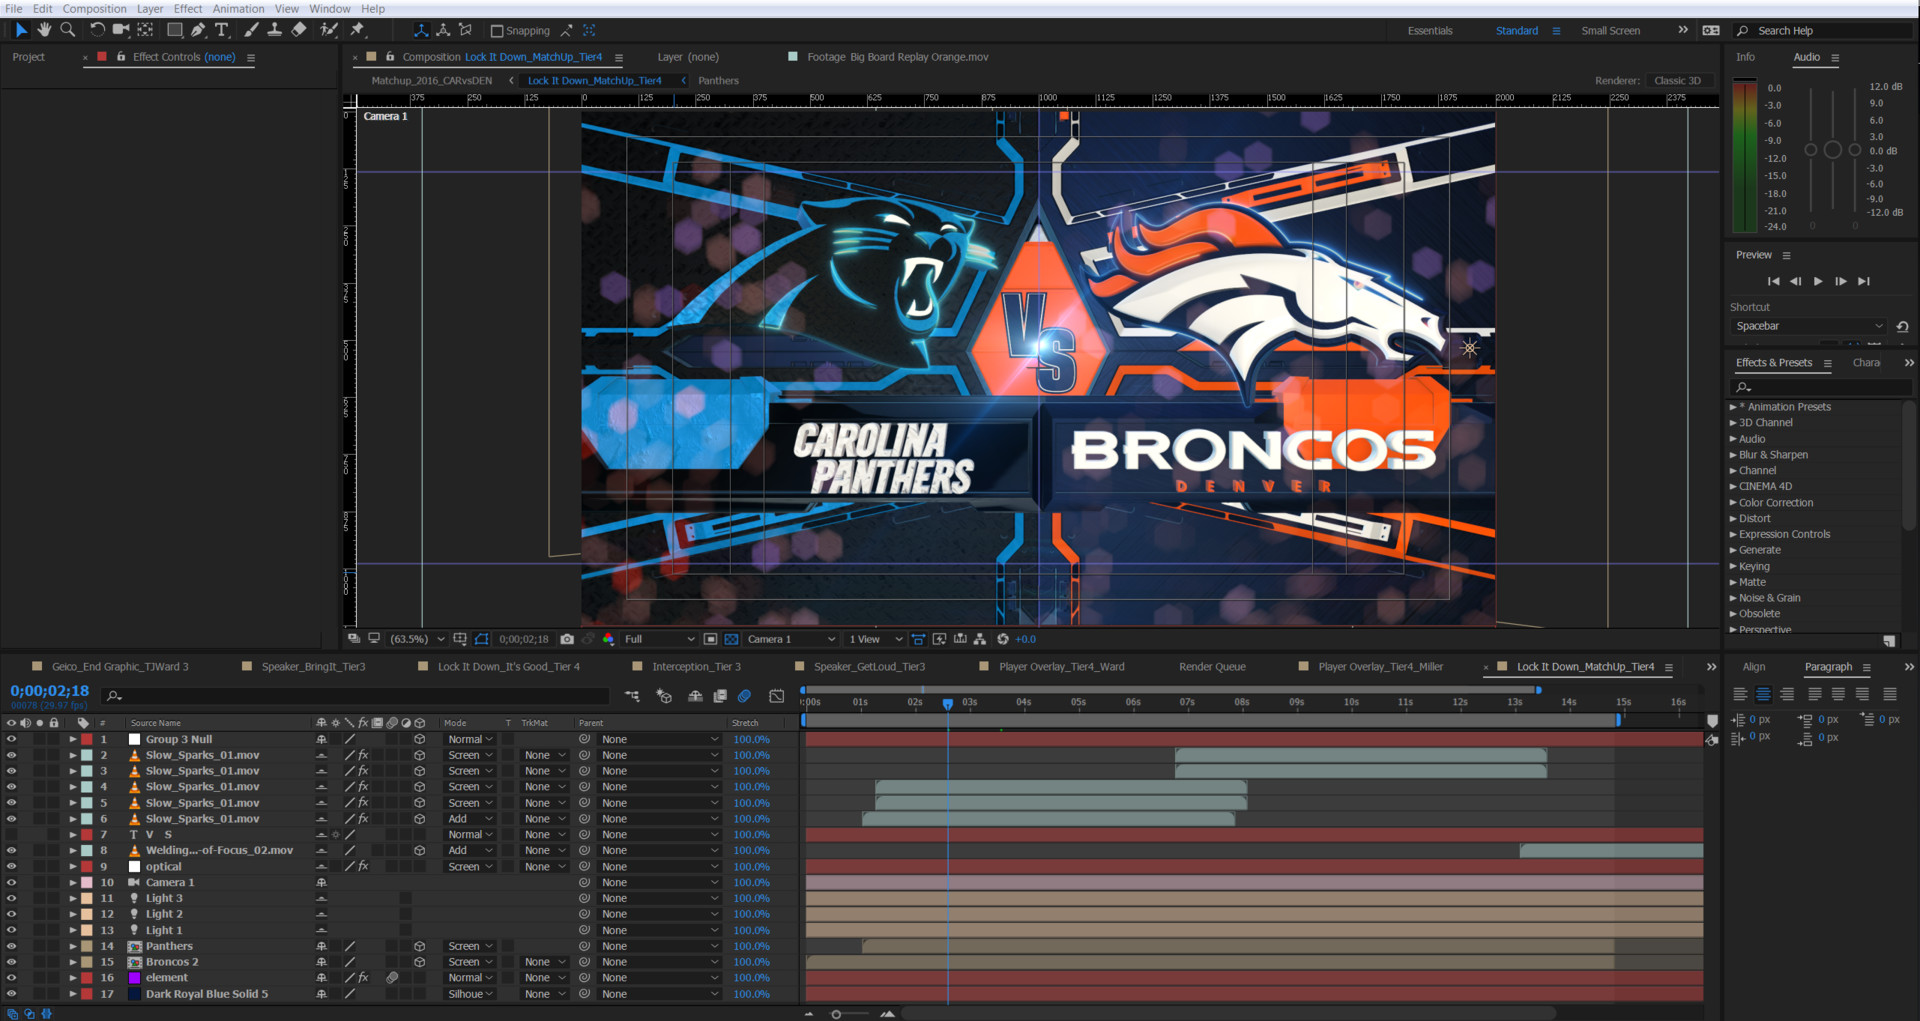Viewport: 1920px width, 1021px height.
Task: Switch to the Render Queue tab
Action: point(1212,667)
